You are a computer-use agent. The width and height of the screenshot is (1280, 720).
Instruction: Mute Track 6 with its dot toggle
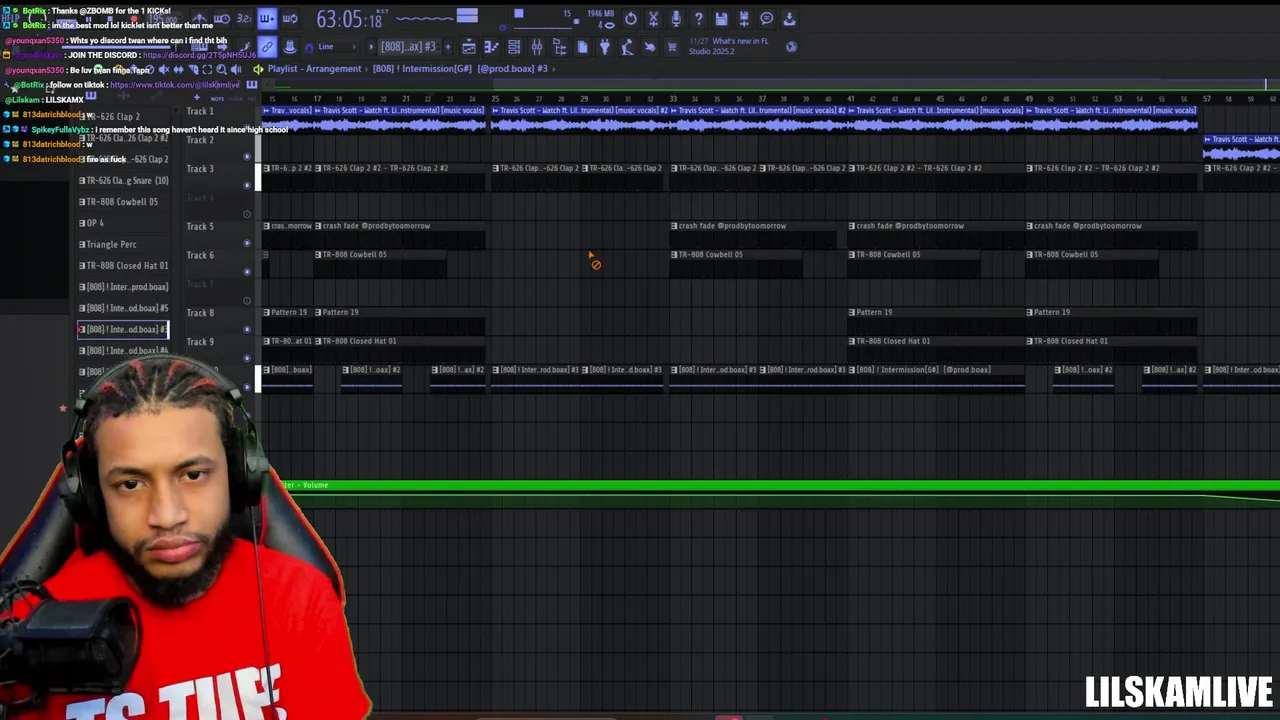click(x=247, y=272)
